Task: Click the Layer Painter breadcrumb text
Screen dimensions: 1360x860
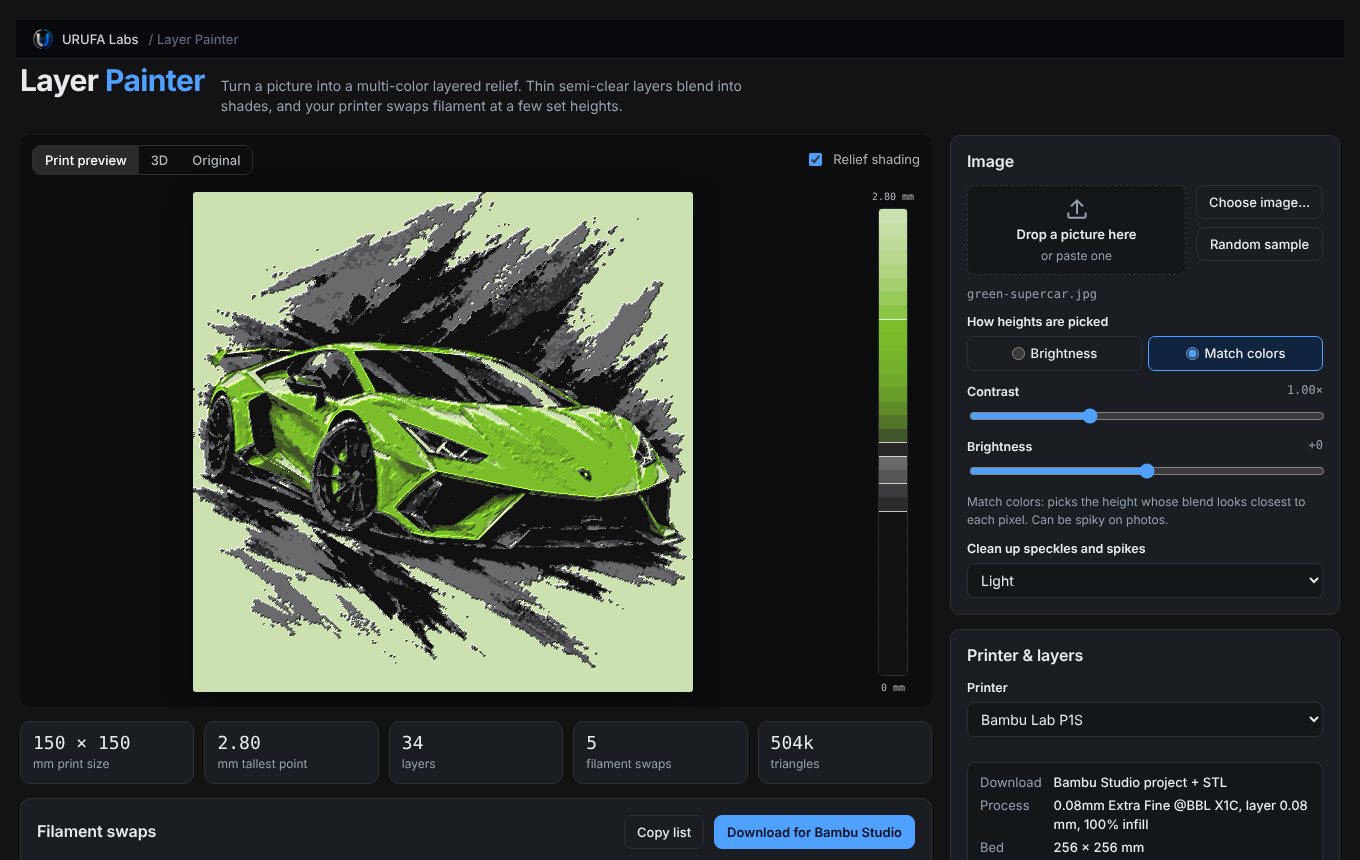Action: [x=197, y=39]
